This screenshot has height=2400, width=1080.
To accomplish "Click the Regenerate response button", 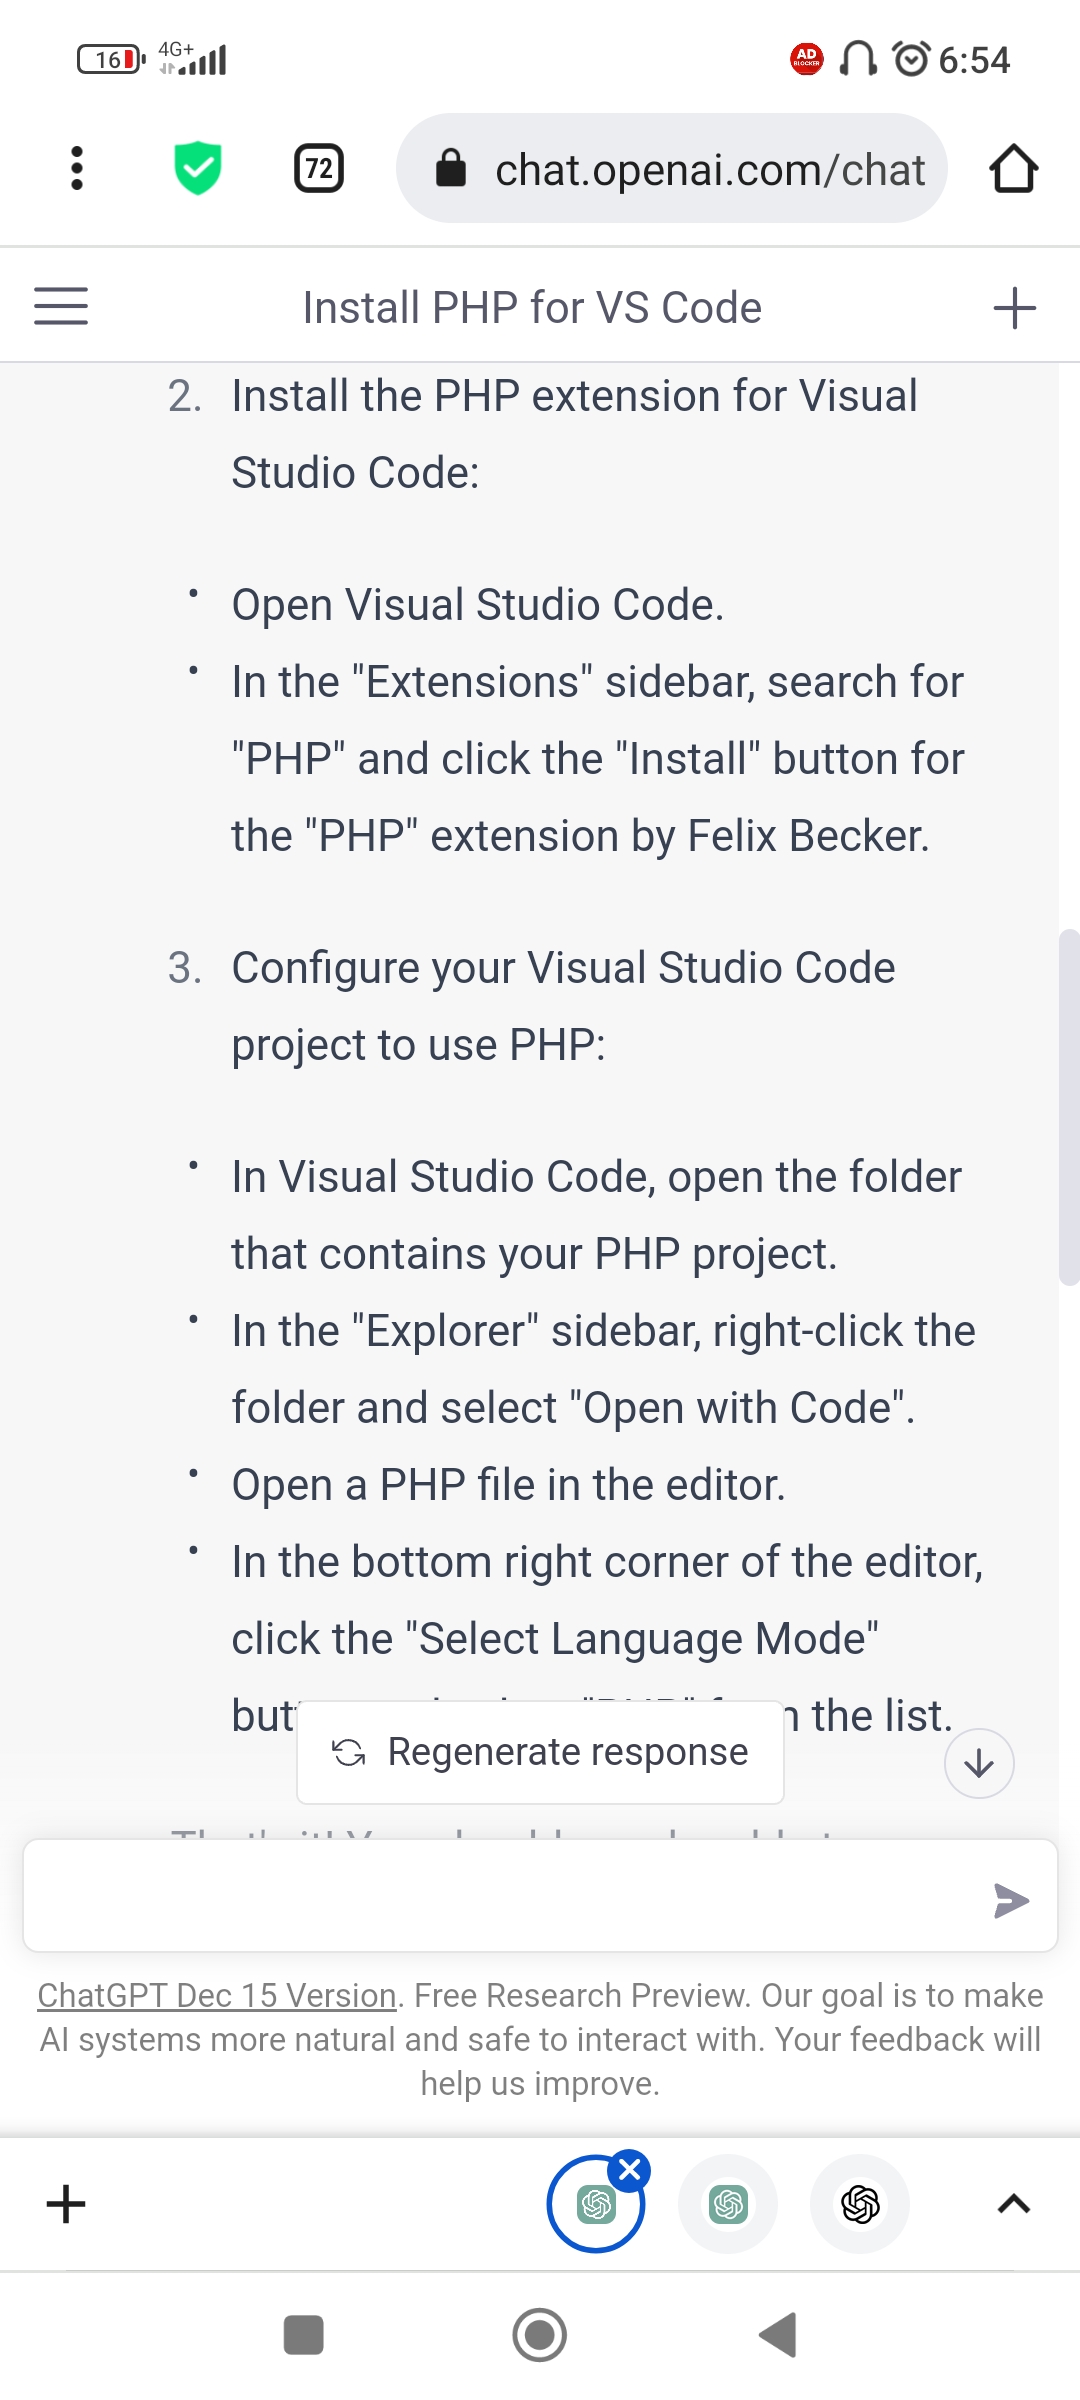I will pyautogui.click(x=540, y=1752).
